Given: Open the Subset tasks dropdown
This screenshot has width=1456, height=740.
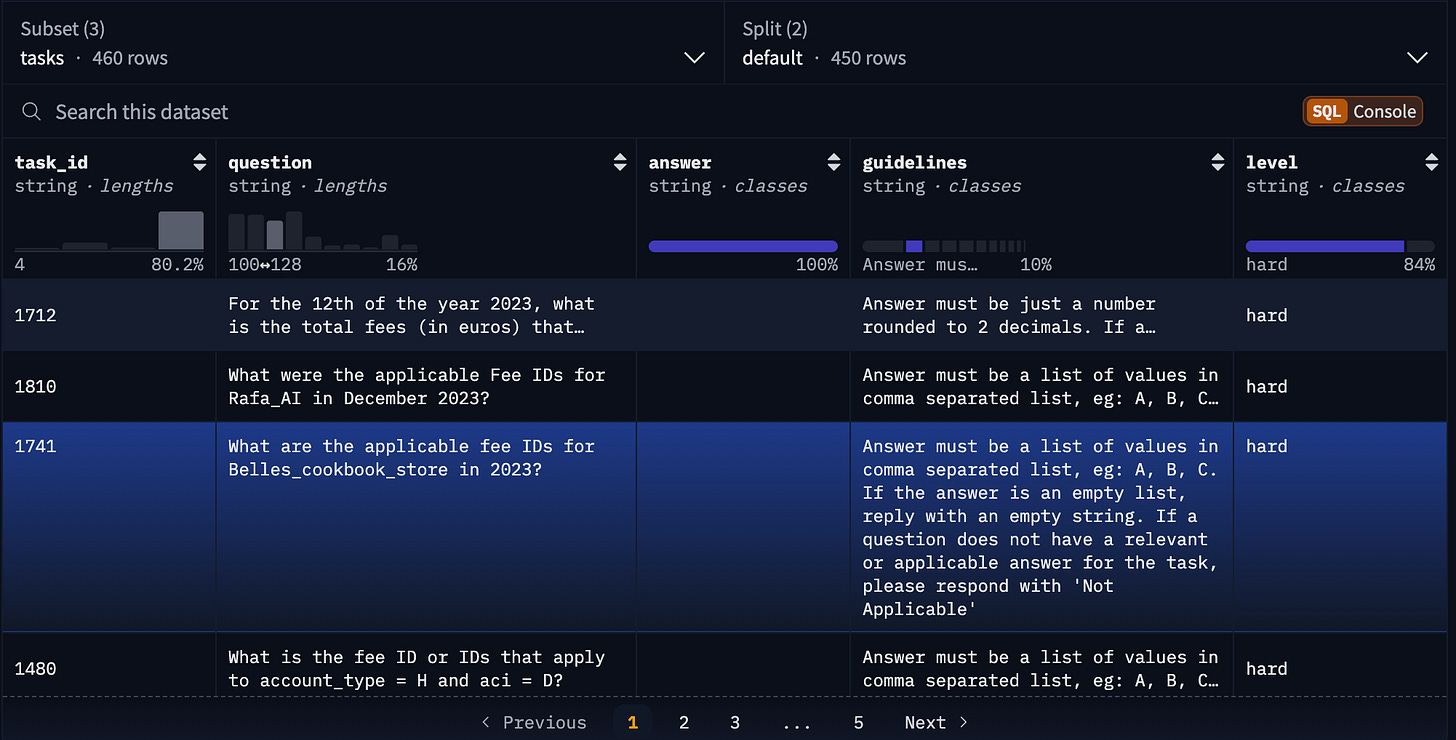Looking at the screenshot, I should [x=362, y=43].
